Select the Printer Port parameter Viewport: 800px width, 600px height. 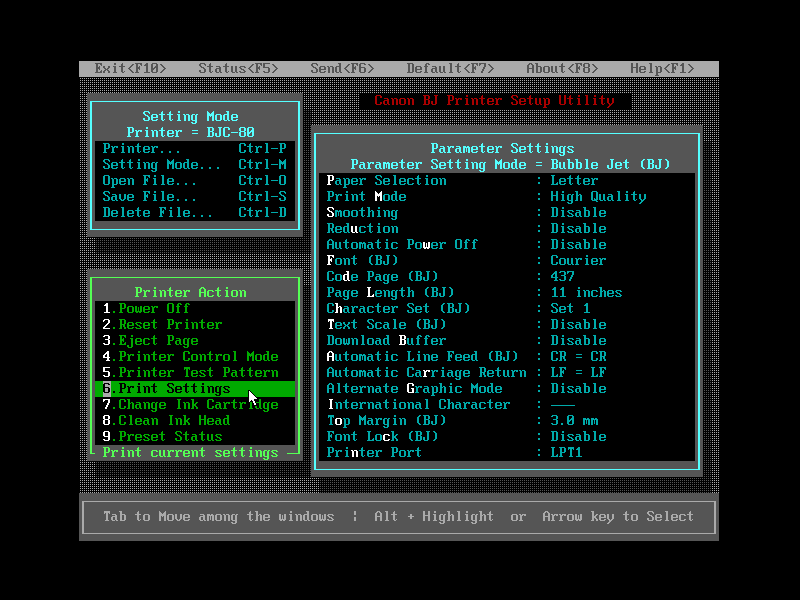tap(507, 452)
